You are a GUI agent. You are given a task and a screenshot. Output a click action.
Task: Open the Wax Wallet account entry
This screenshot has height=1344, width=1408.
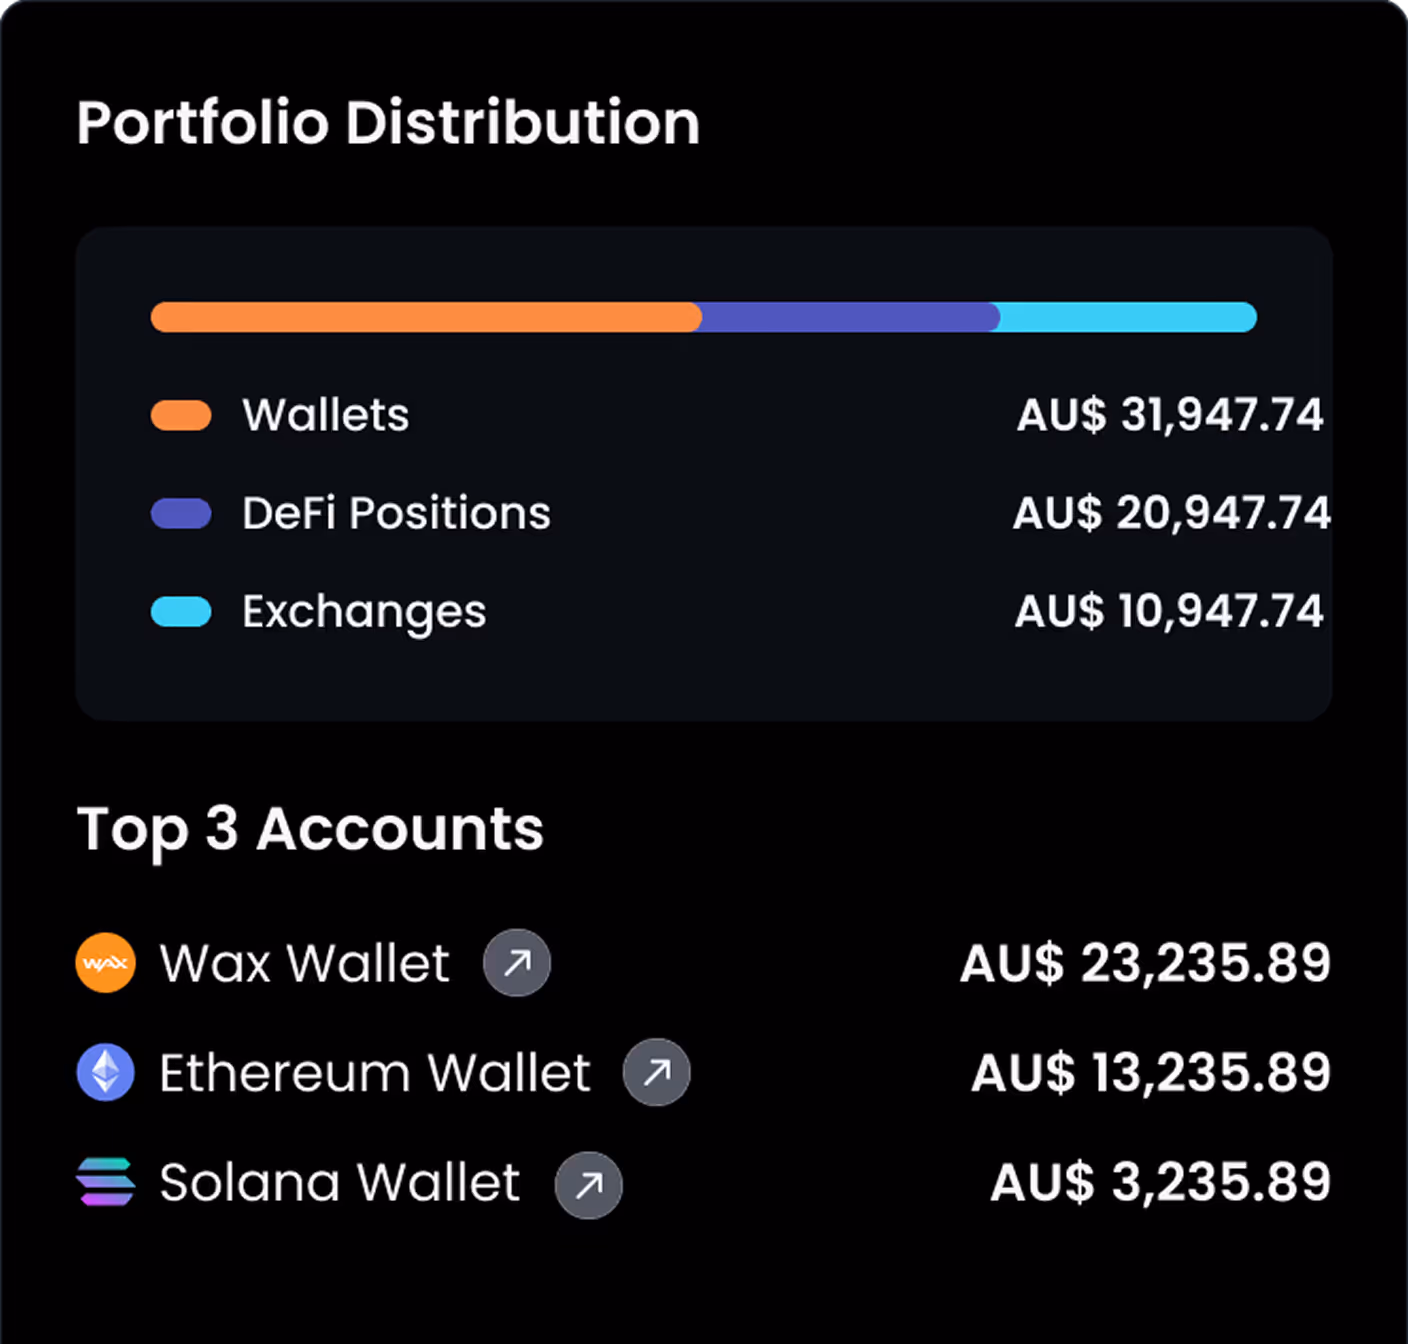pyautogui.click(x=304, y=963)
